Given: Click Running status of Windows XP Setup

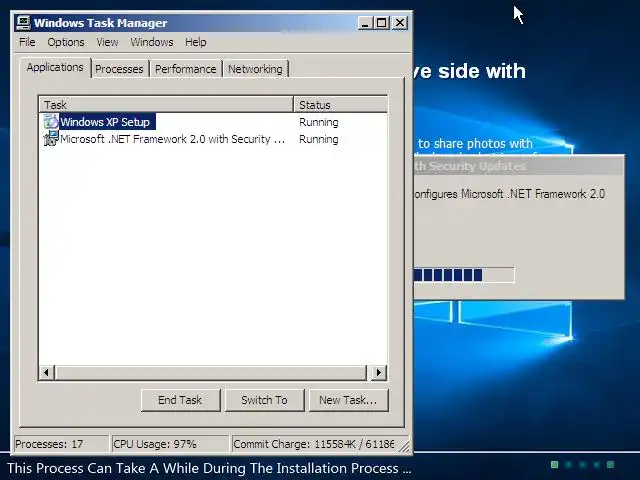Looking at the screenshot, I should pos(319,122).
